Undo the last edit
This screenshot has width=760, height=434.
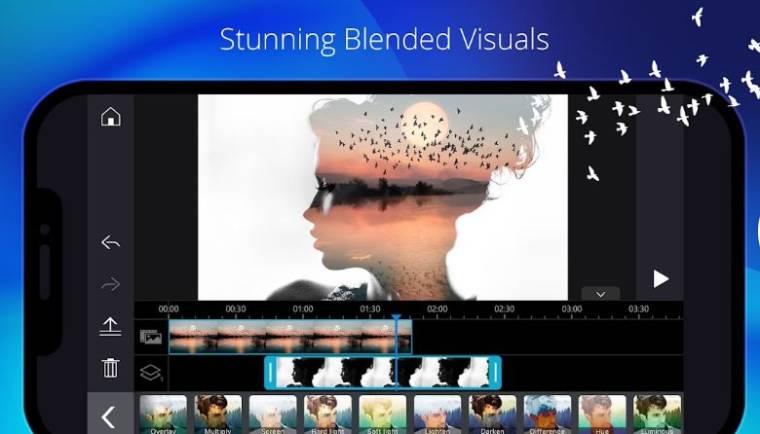tap(110, 242)
